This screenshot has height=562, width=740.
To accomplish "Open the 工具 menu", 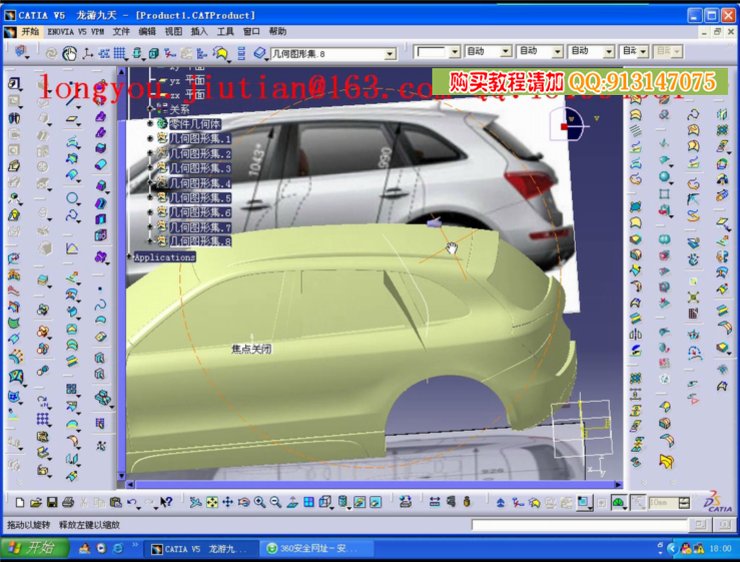I will (x=225, y=31).
